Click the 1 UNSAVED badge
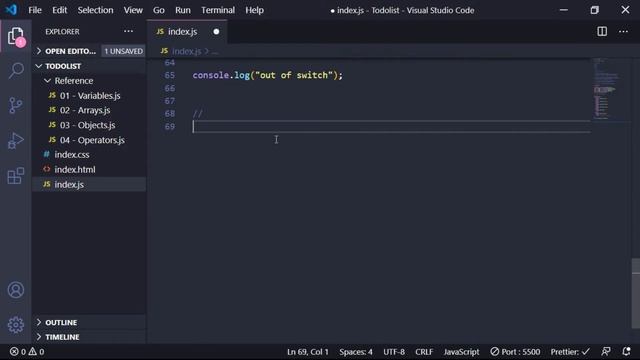This screenshot has height=360, width=640. coord(123,51)
